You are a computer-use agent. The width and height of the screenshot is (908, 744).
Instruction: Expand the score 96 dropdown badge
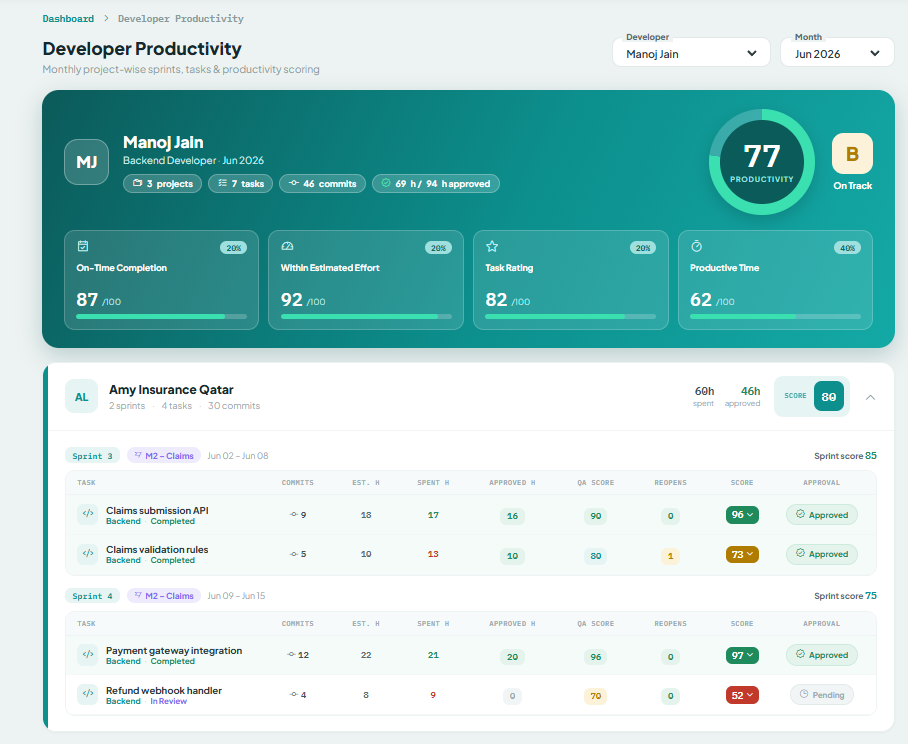pyautogui.click(x=742, y=515)
